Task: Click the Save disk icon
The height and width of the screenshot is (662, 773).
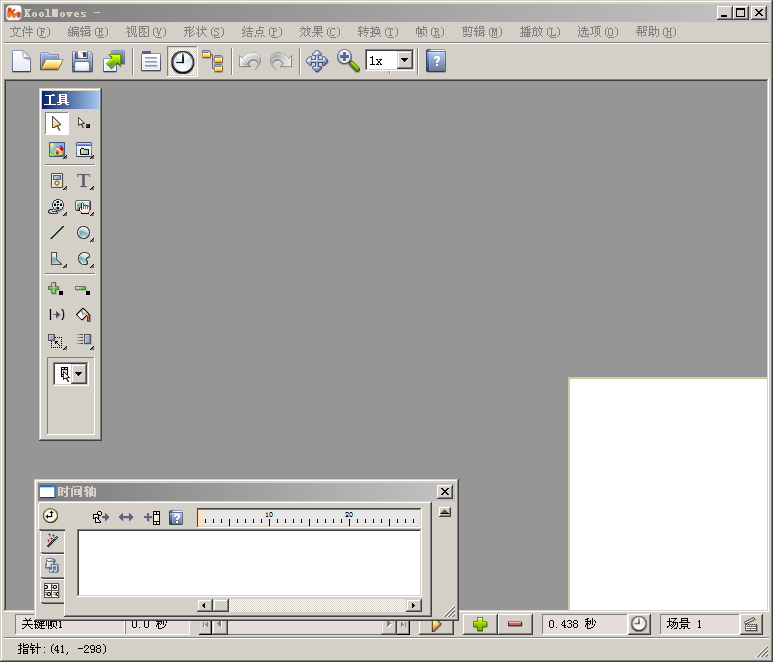Action: coord(82,62)
